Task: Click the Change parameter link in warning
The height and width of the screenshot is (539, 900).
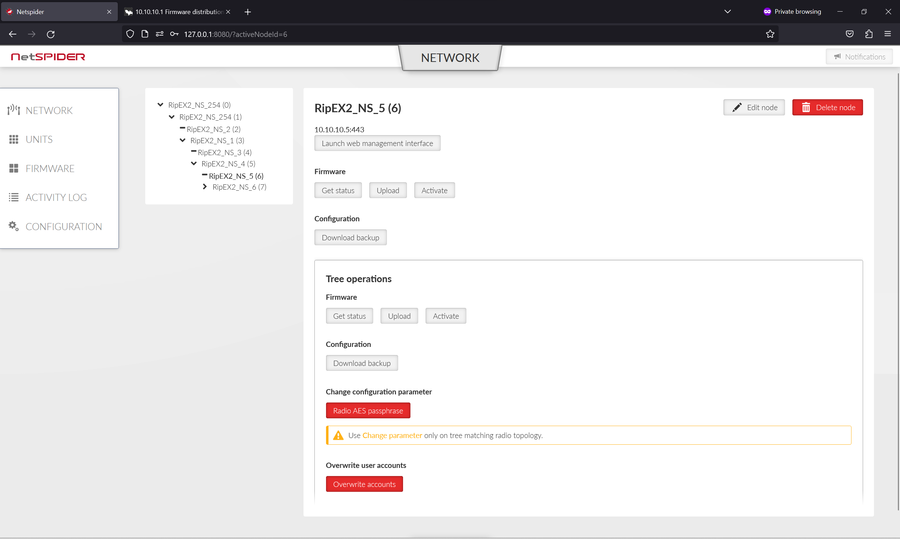Action: [x=392, y=436]
